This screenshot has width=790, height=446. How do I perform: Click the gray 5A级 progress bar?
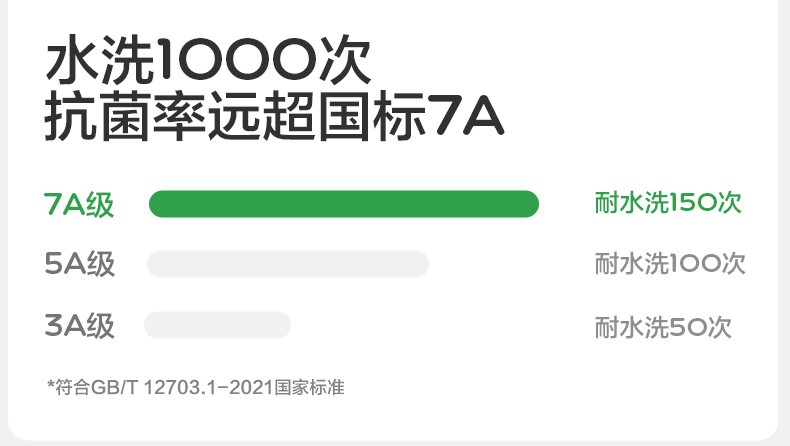[x=288, y=264]
